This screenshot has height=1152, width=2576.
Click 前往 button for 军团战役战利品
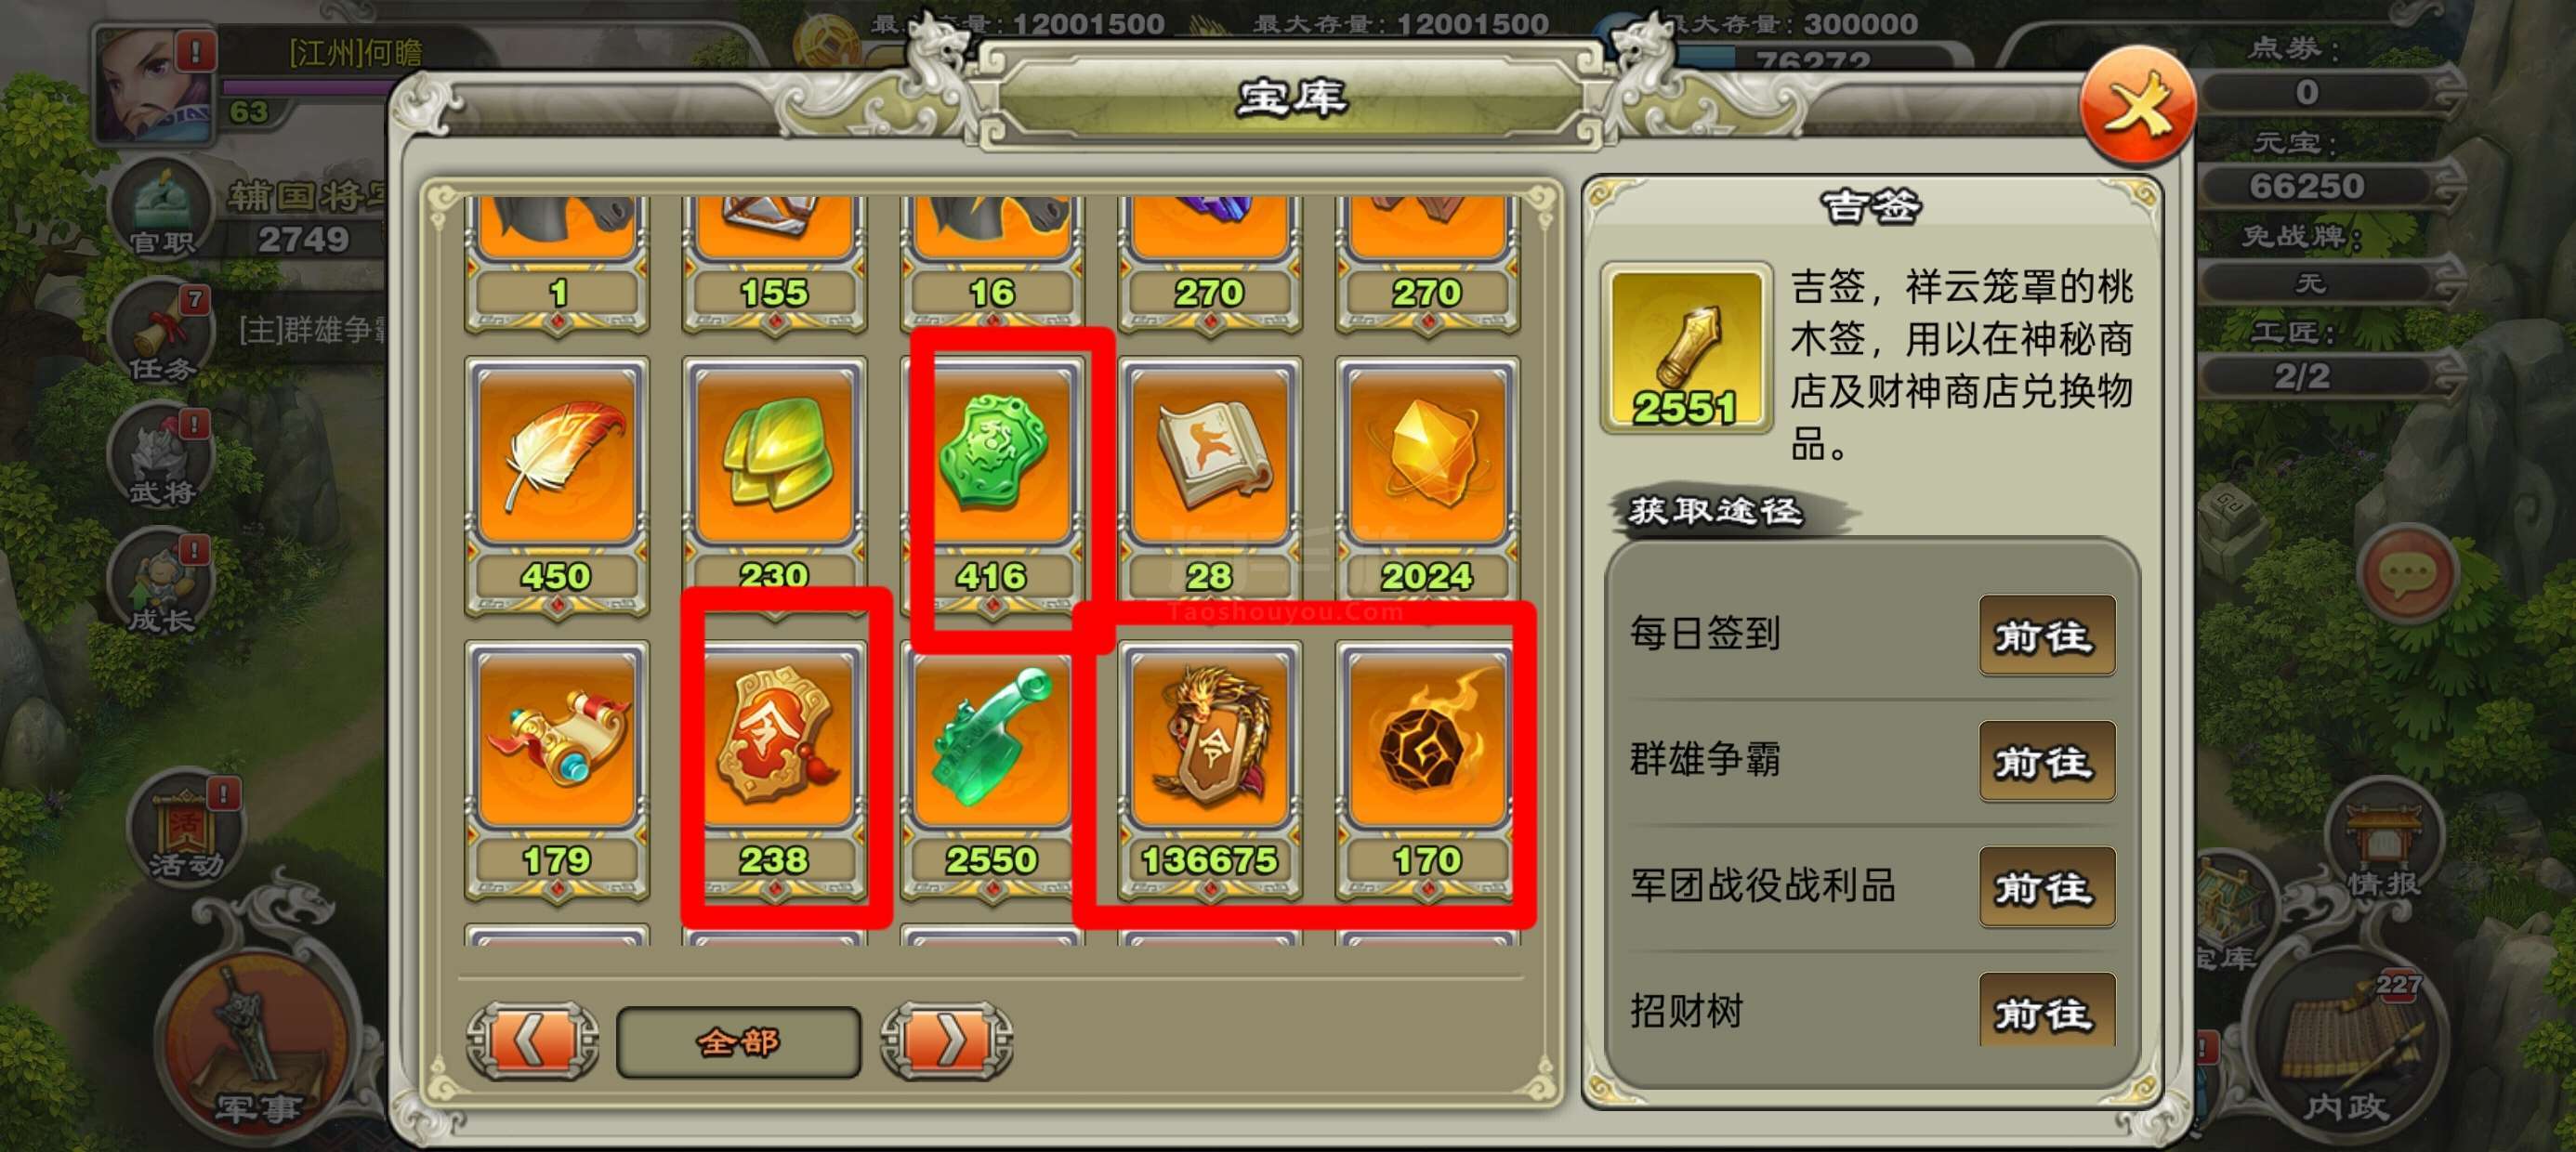[x=2047, y=887]
